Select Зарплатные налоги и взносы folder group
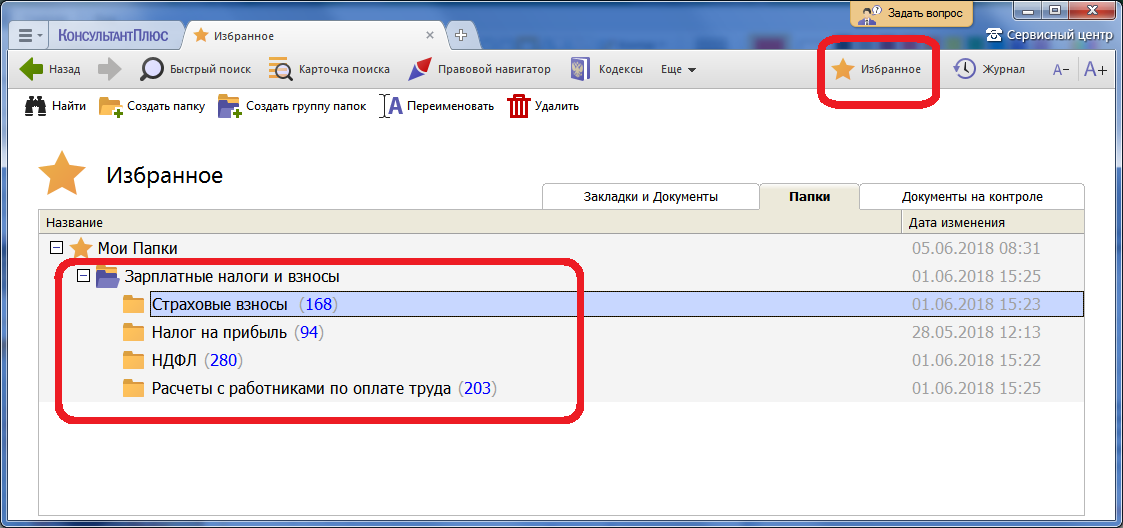1123x528 pixels. pyautogui.click(x=232, y=276)
